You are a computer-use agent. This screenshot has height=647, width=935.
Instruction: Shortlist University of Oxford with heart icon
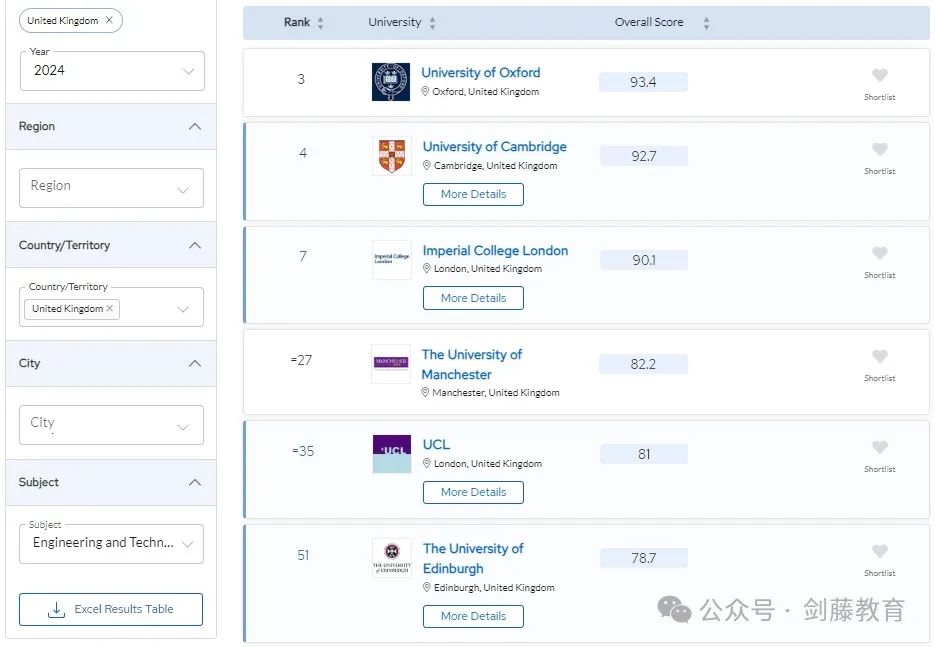880,75
